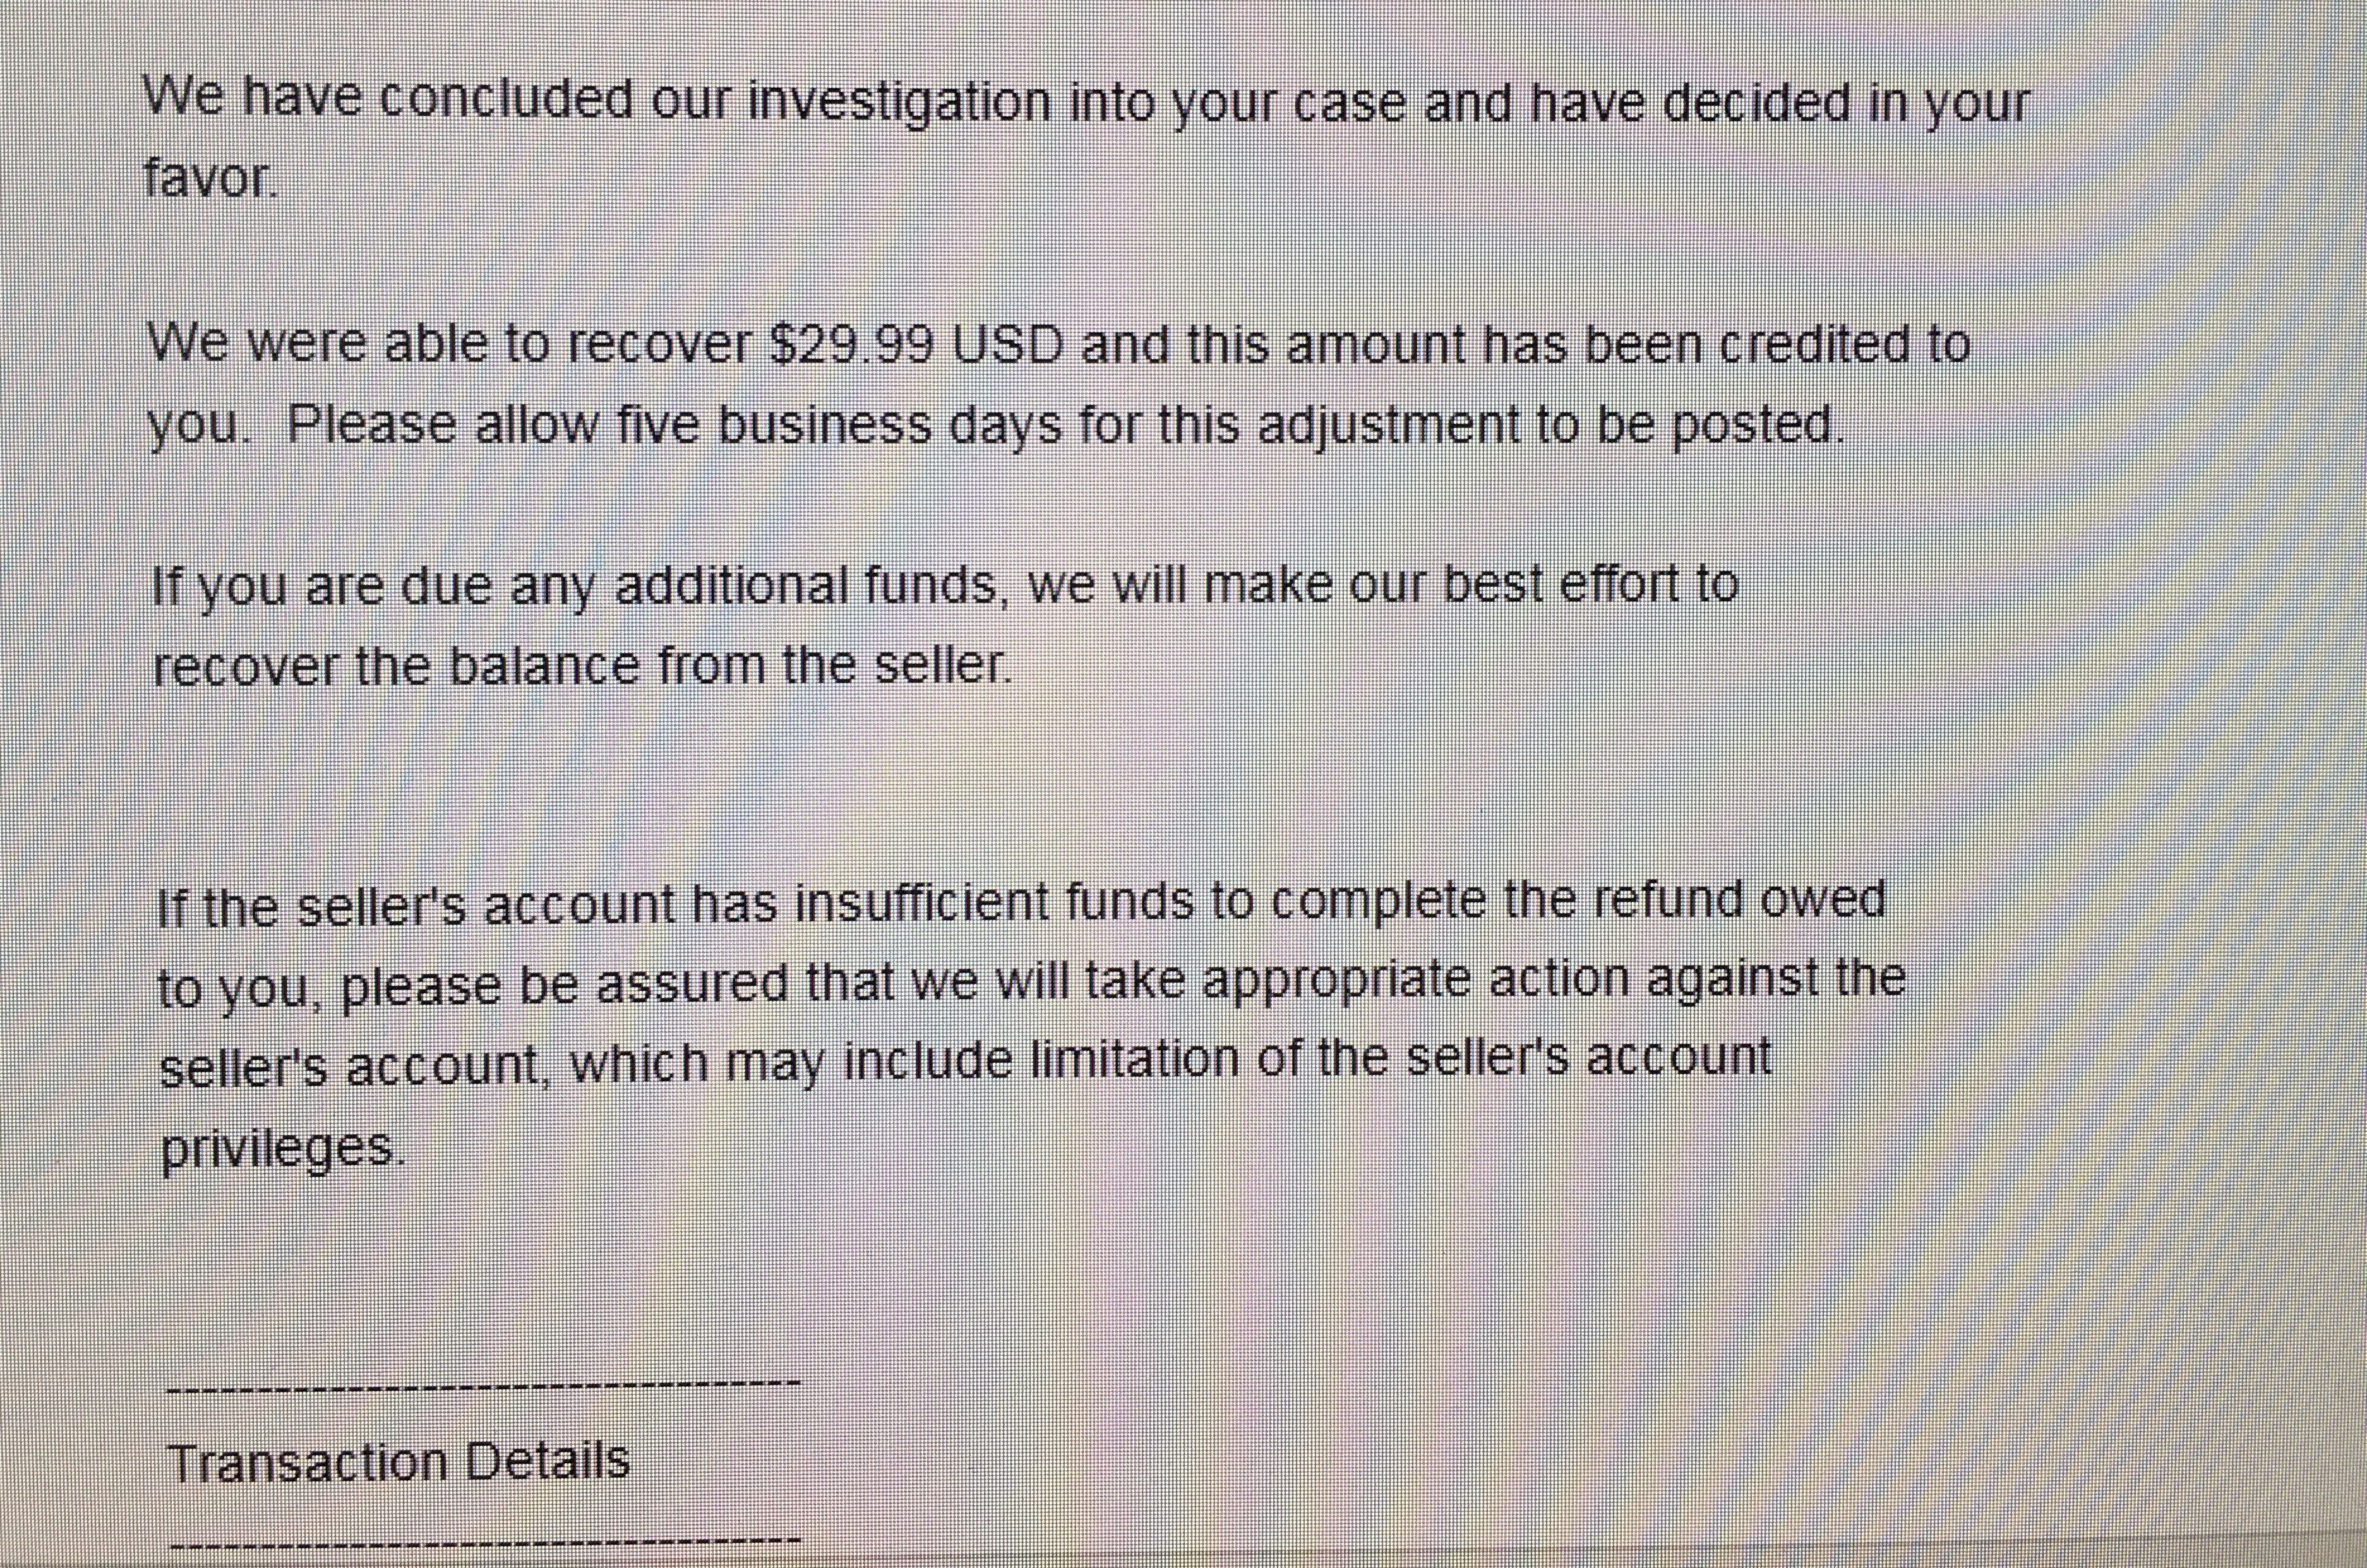This screenshot has width=2367, height=1568.
Task: Click the words "refund owed"
Action: [1739, 900]
